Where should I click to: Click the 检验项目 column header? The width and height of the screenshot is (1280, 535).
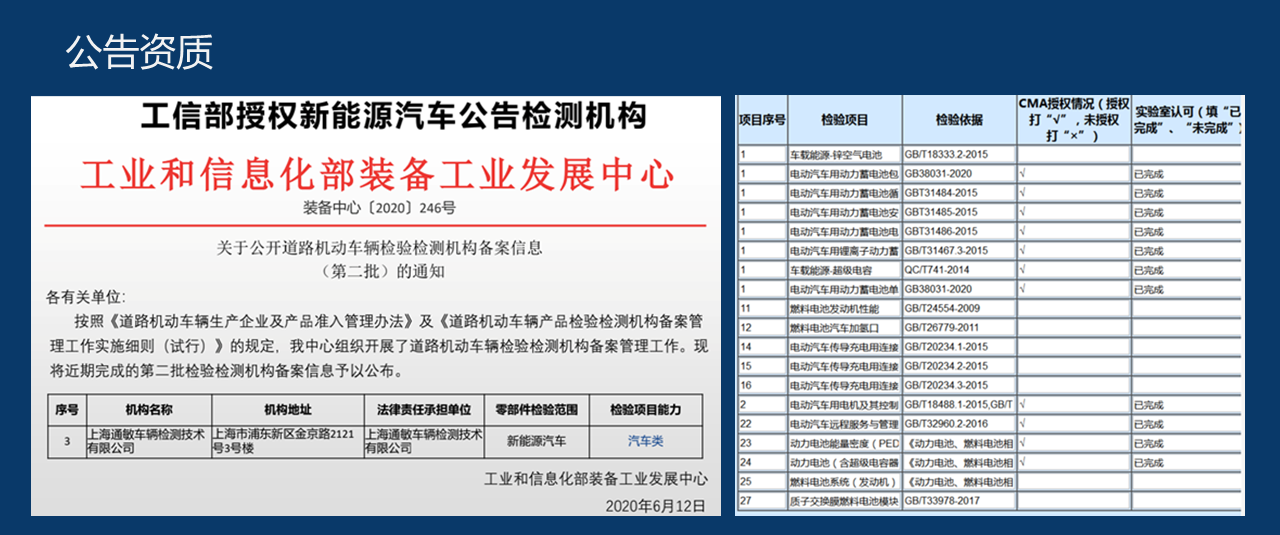click(x=844, y=120)
